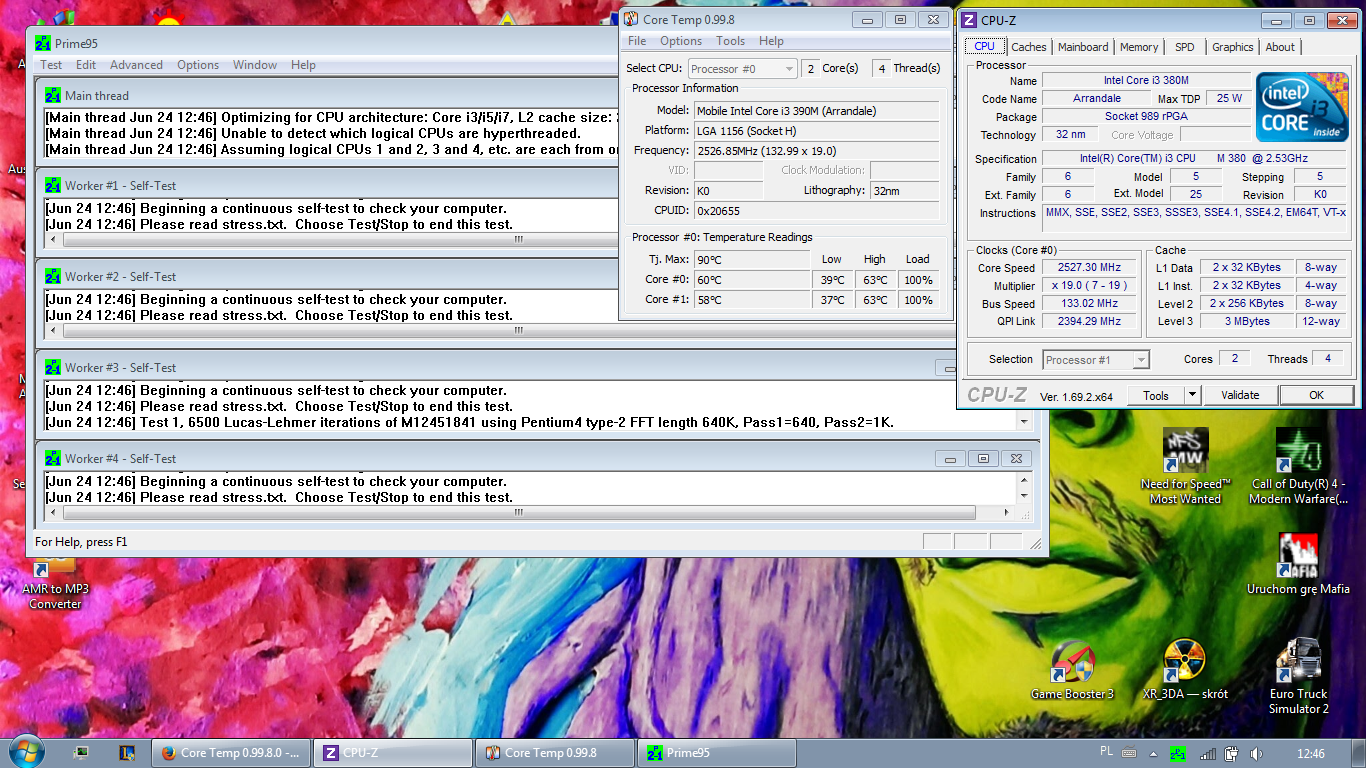Show hidden system tray icons
Viewport: 1366px width, 768px height.
coord(1153,753)
